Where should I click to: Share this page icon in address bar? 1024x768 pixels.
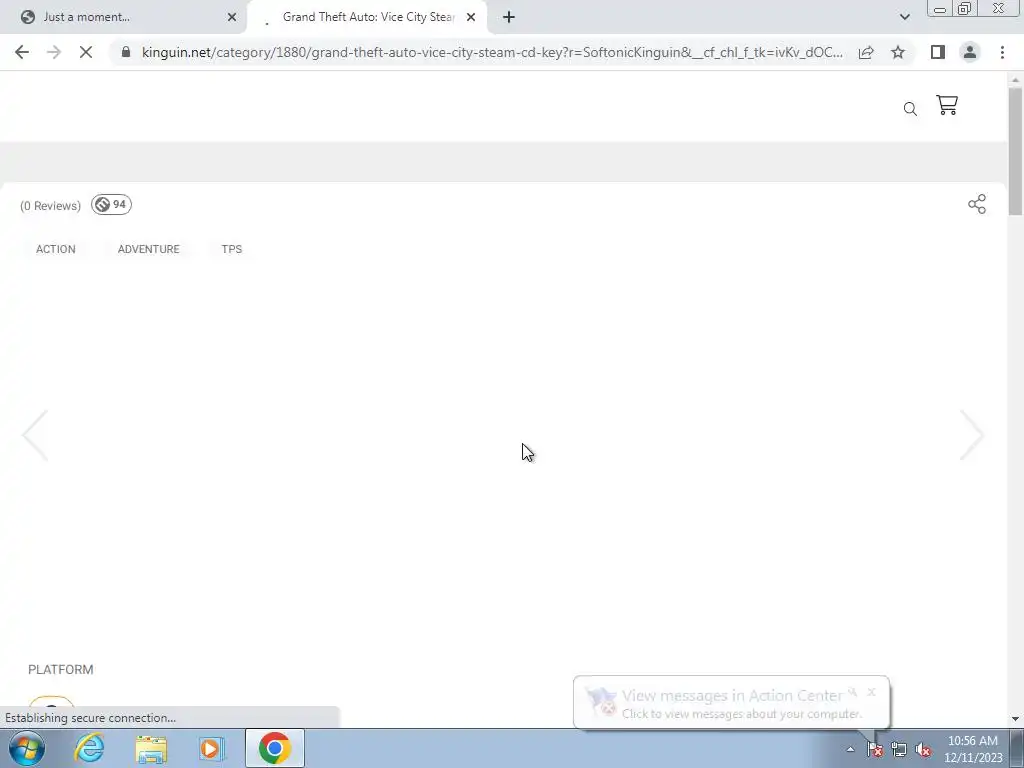click(866, 52)
